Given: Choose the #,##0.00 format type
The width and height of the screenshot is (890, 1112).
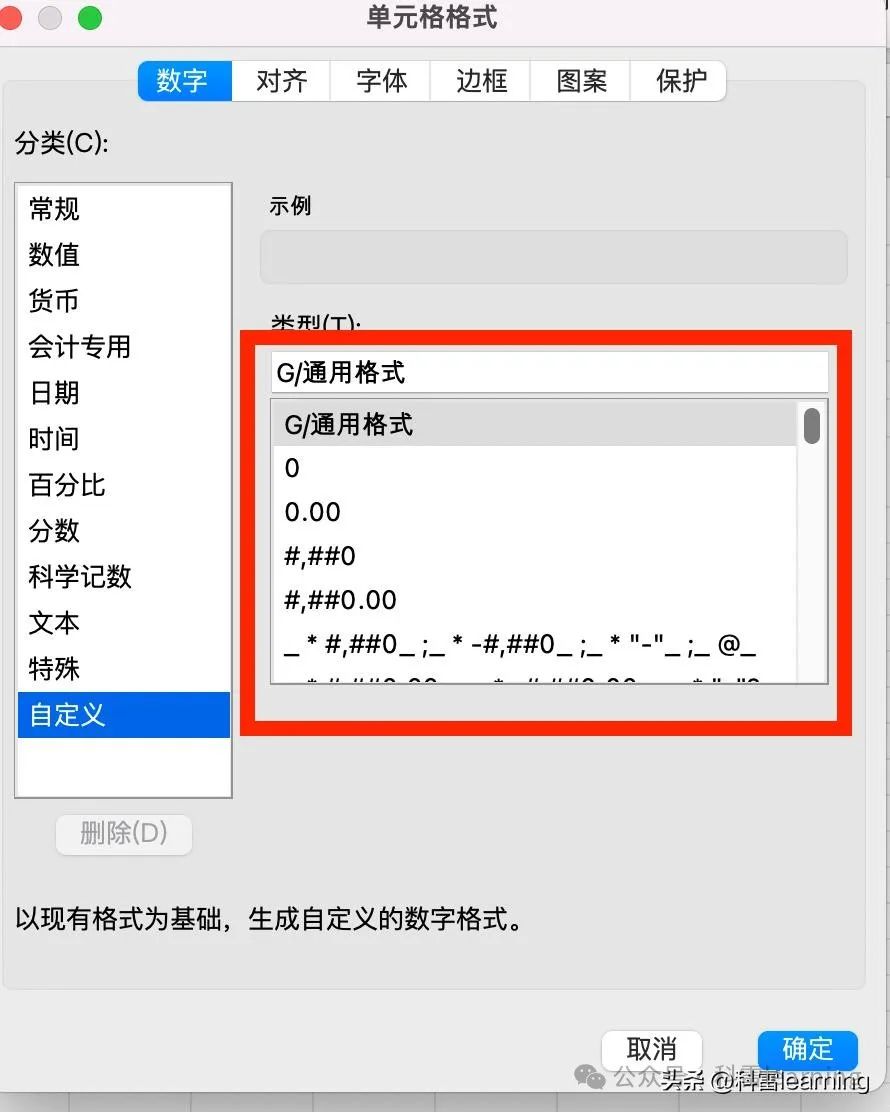Looking at the screenshot, I should pyautogui.click(x=535, y=600).
